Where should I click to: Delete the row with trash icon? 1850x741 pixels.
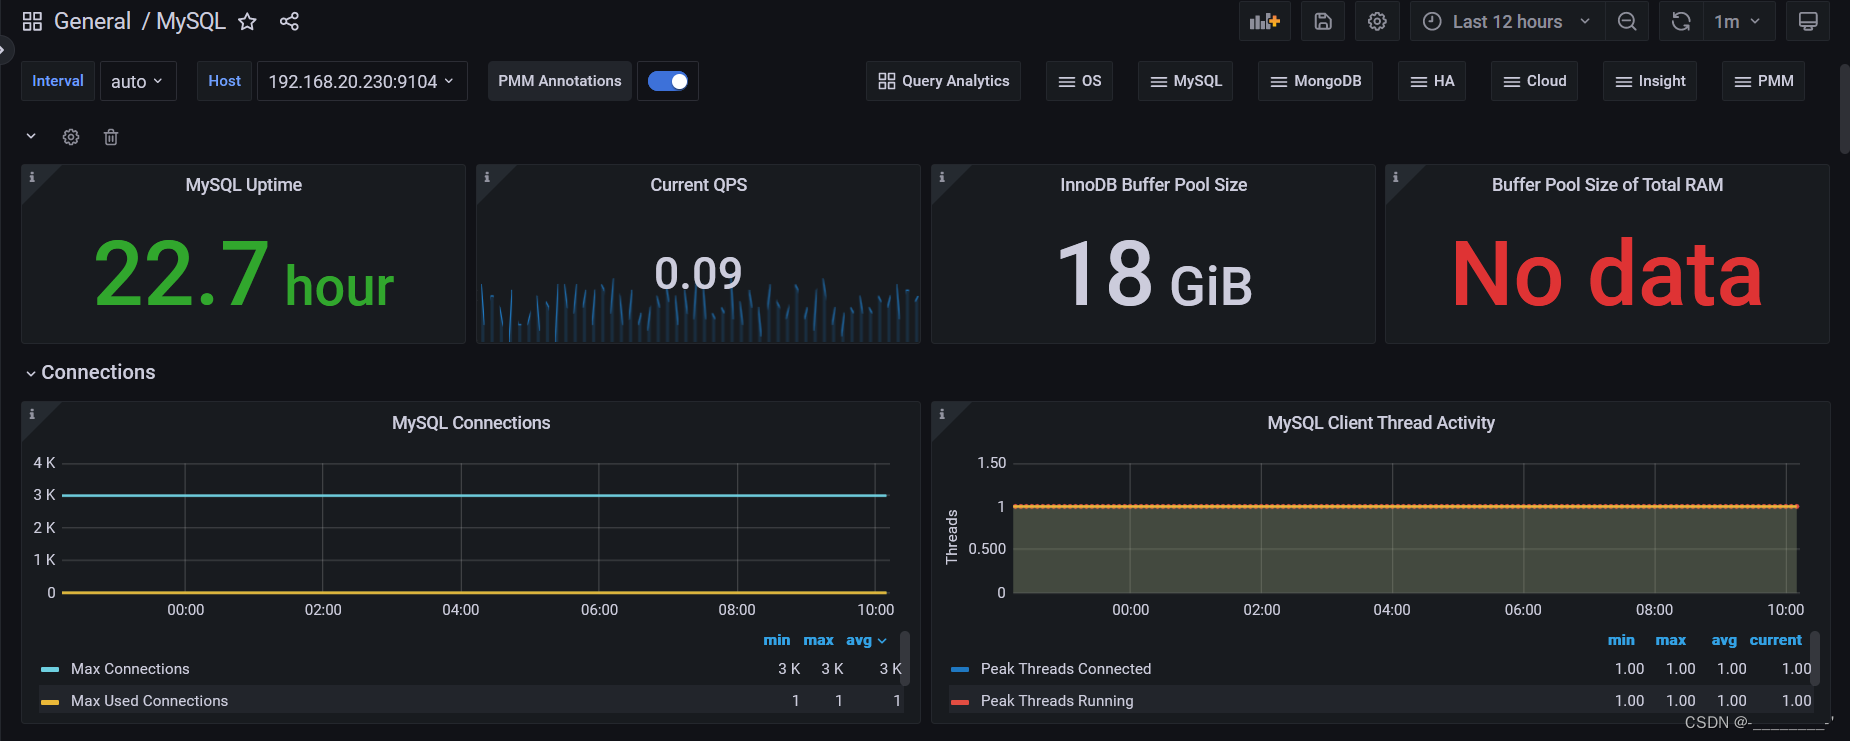111,137
